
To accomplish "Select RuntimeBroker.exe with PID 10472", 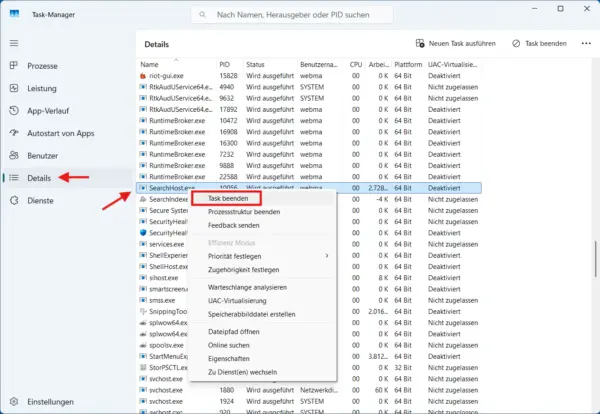I will [309, 121].
